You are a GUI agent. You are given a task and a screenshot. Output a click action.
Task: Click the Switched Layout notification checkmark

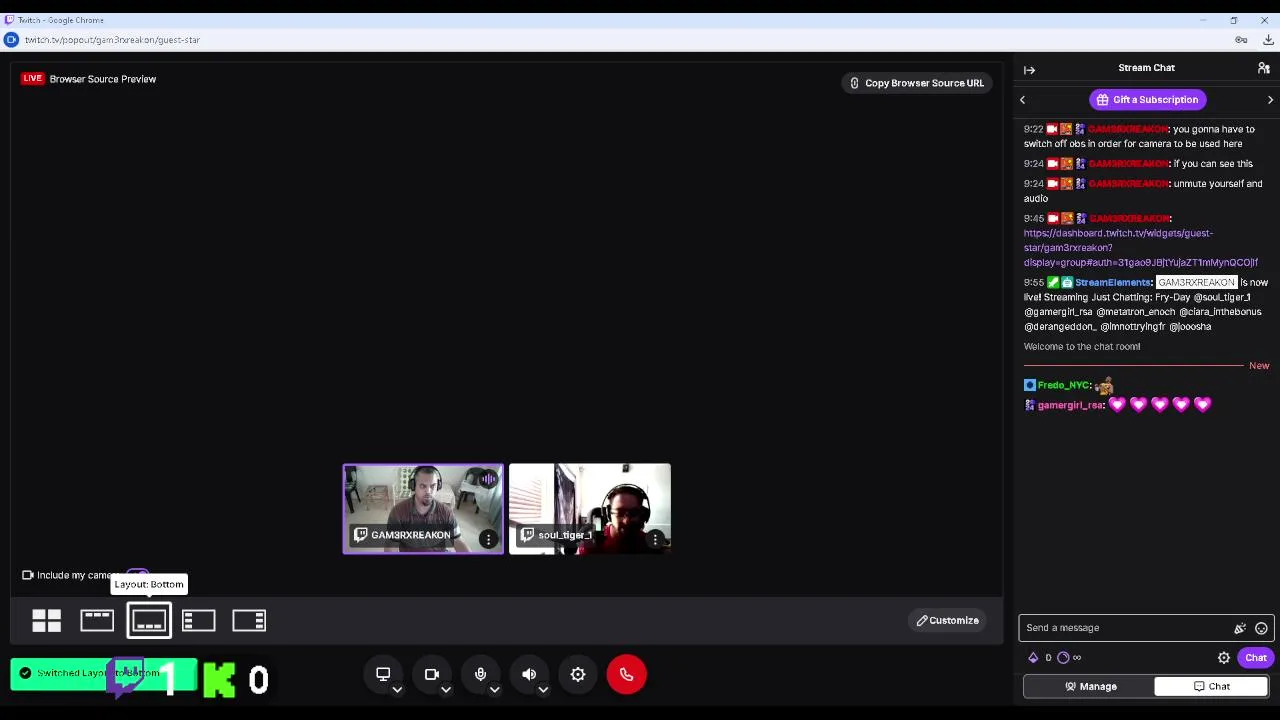click(26, 673)
